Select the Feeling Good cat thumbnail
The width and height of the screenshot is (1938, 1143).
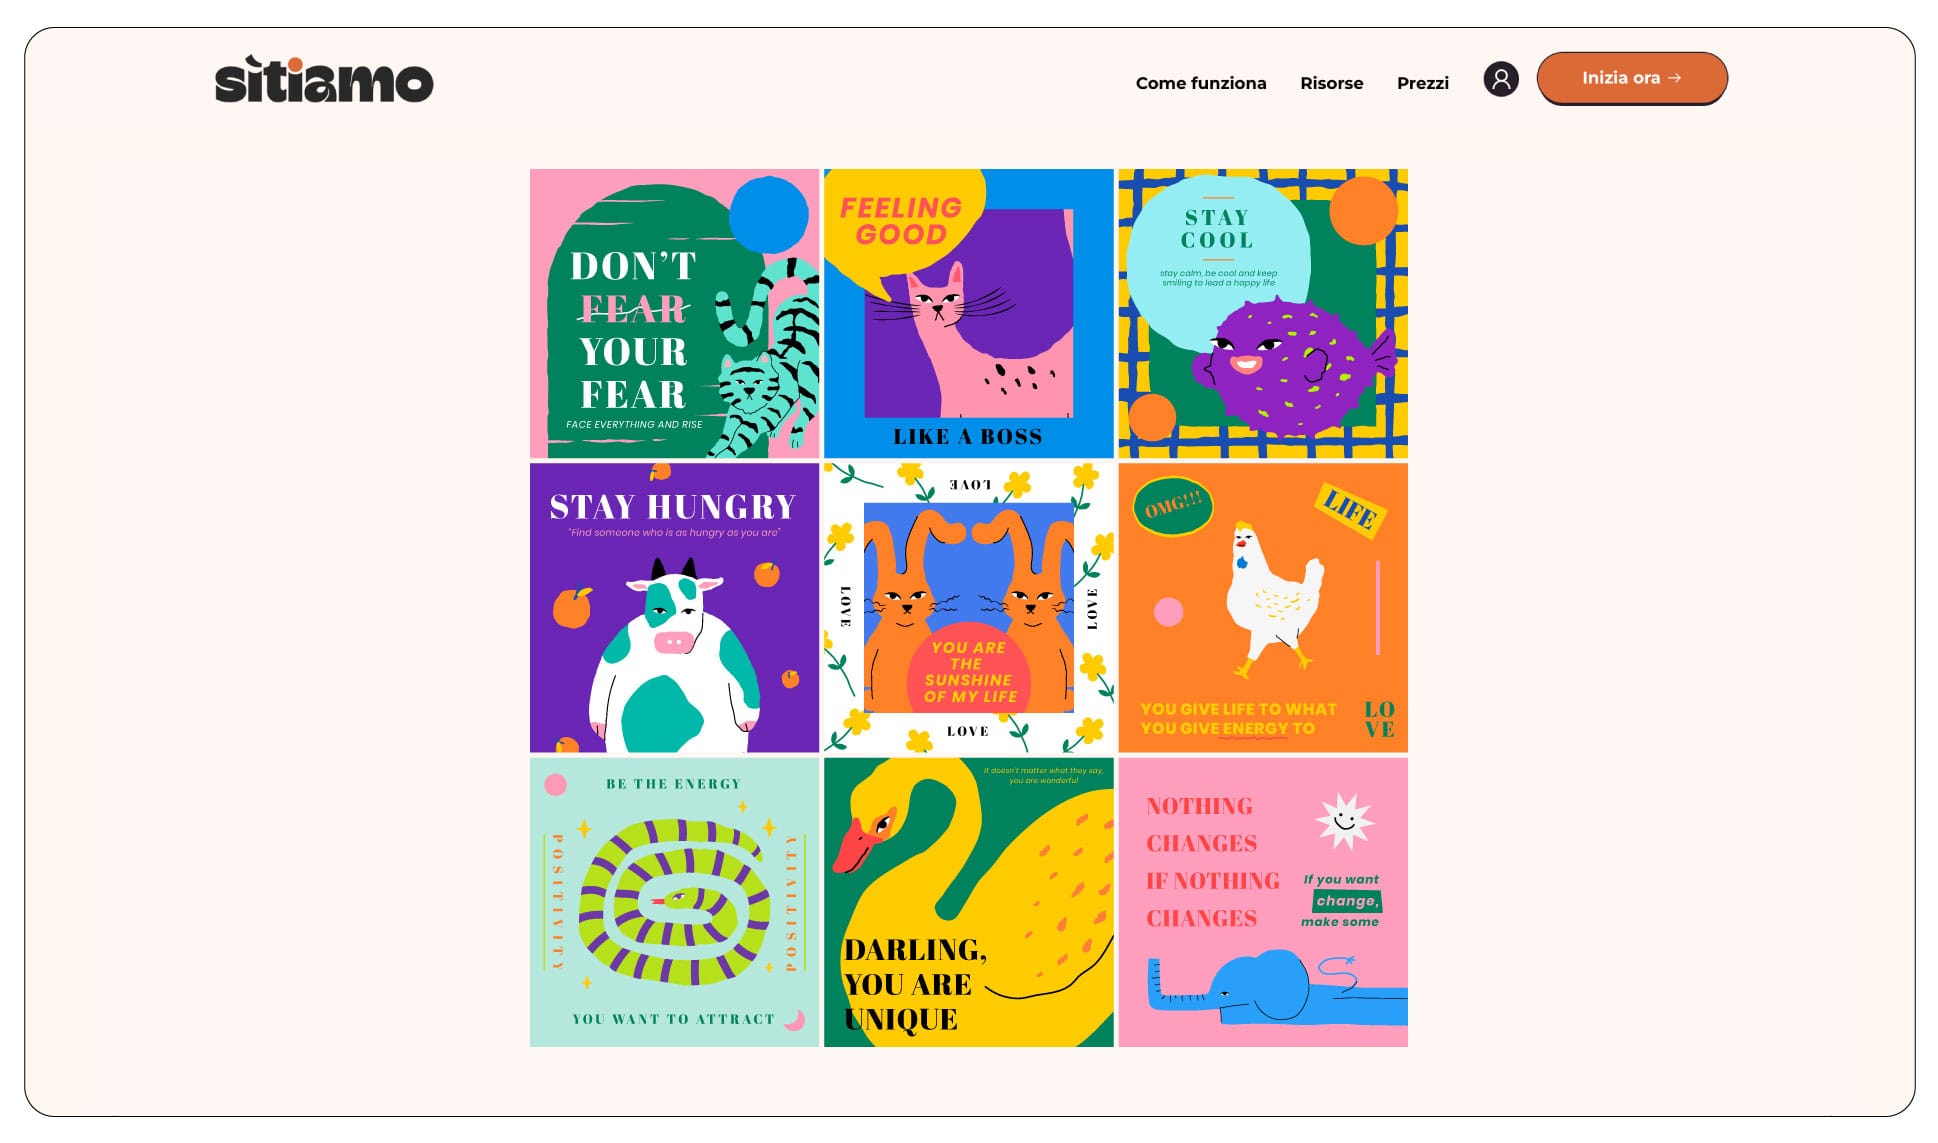(x=968, y=313)
